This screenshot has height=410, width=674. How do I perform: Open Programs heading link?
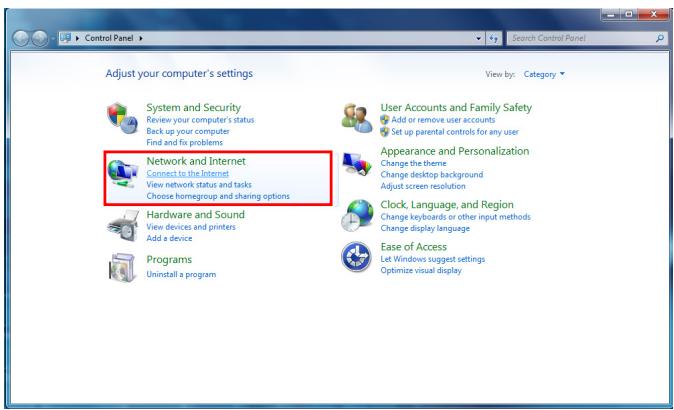[169, 260]
